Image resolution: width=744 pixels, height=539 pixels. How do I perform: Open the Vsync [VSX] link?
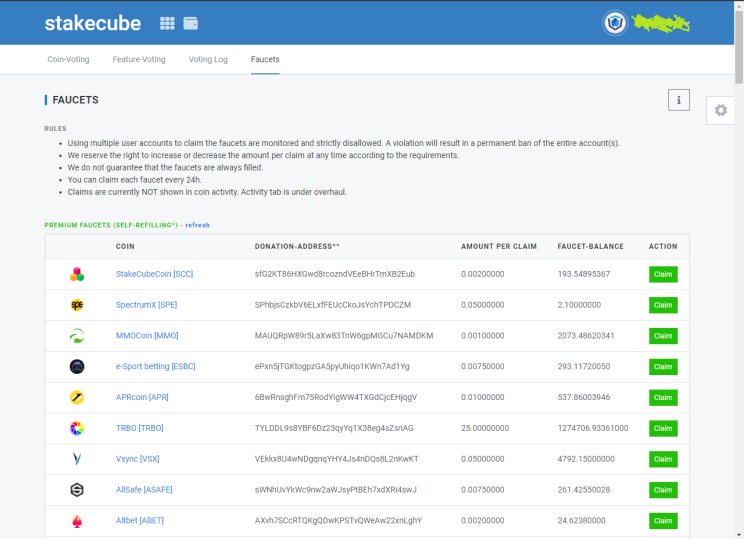click(138, 459)
